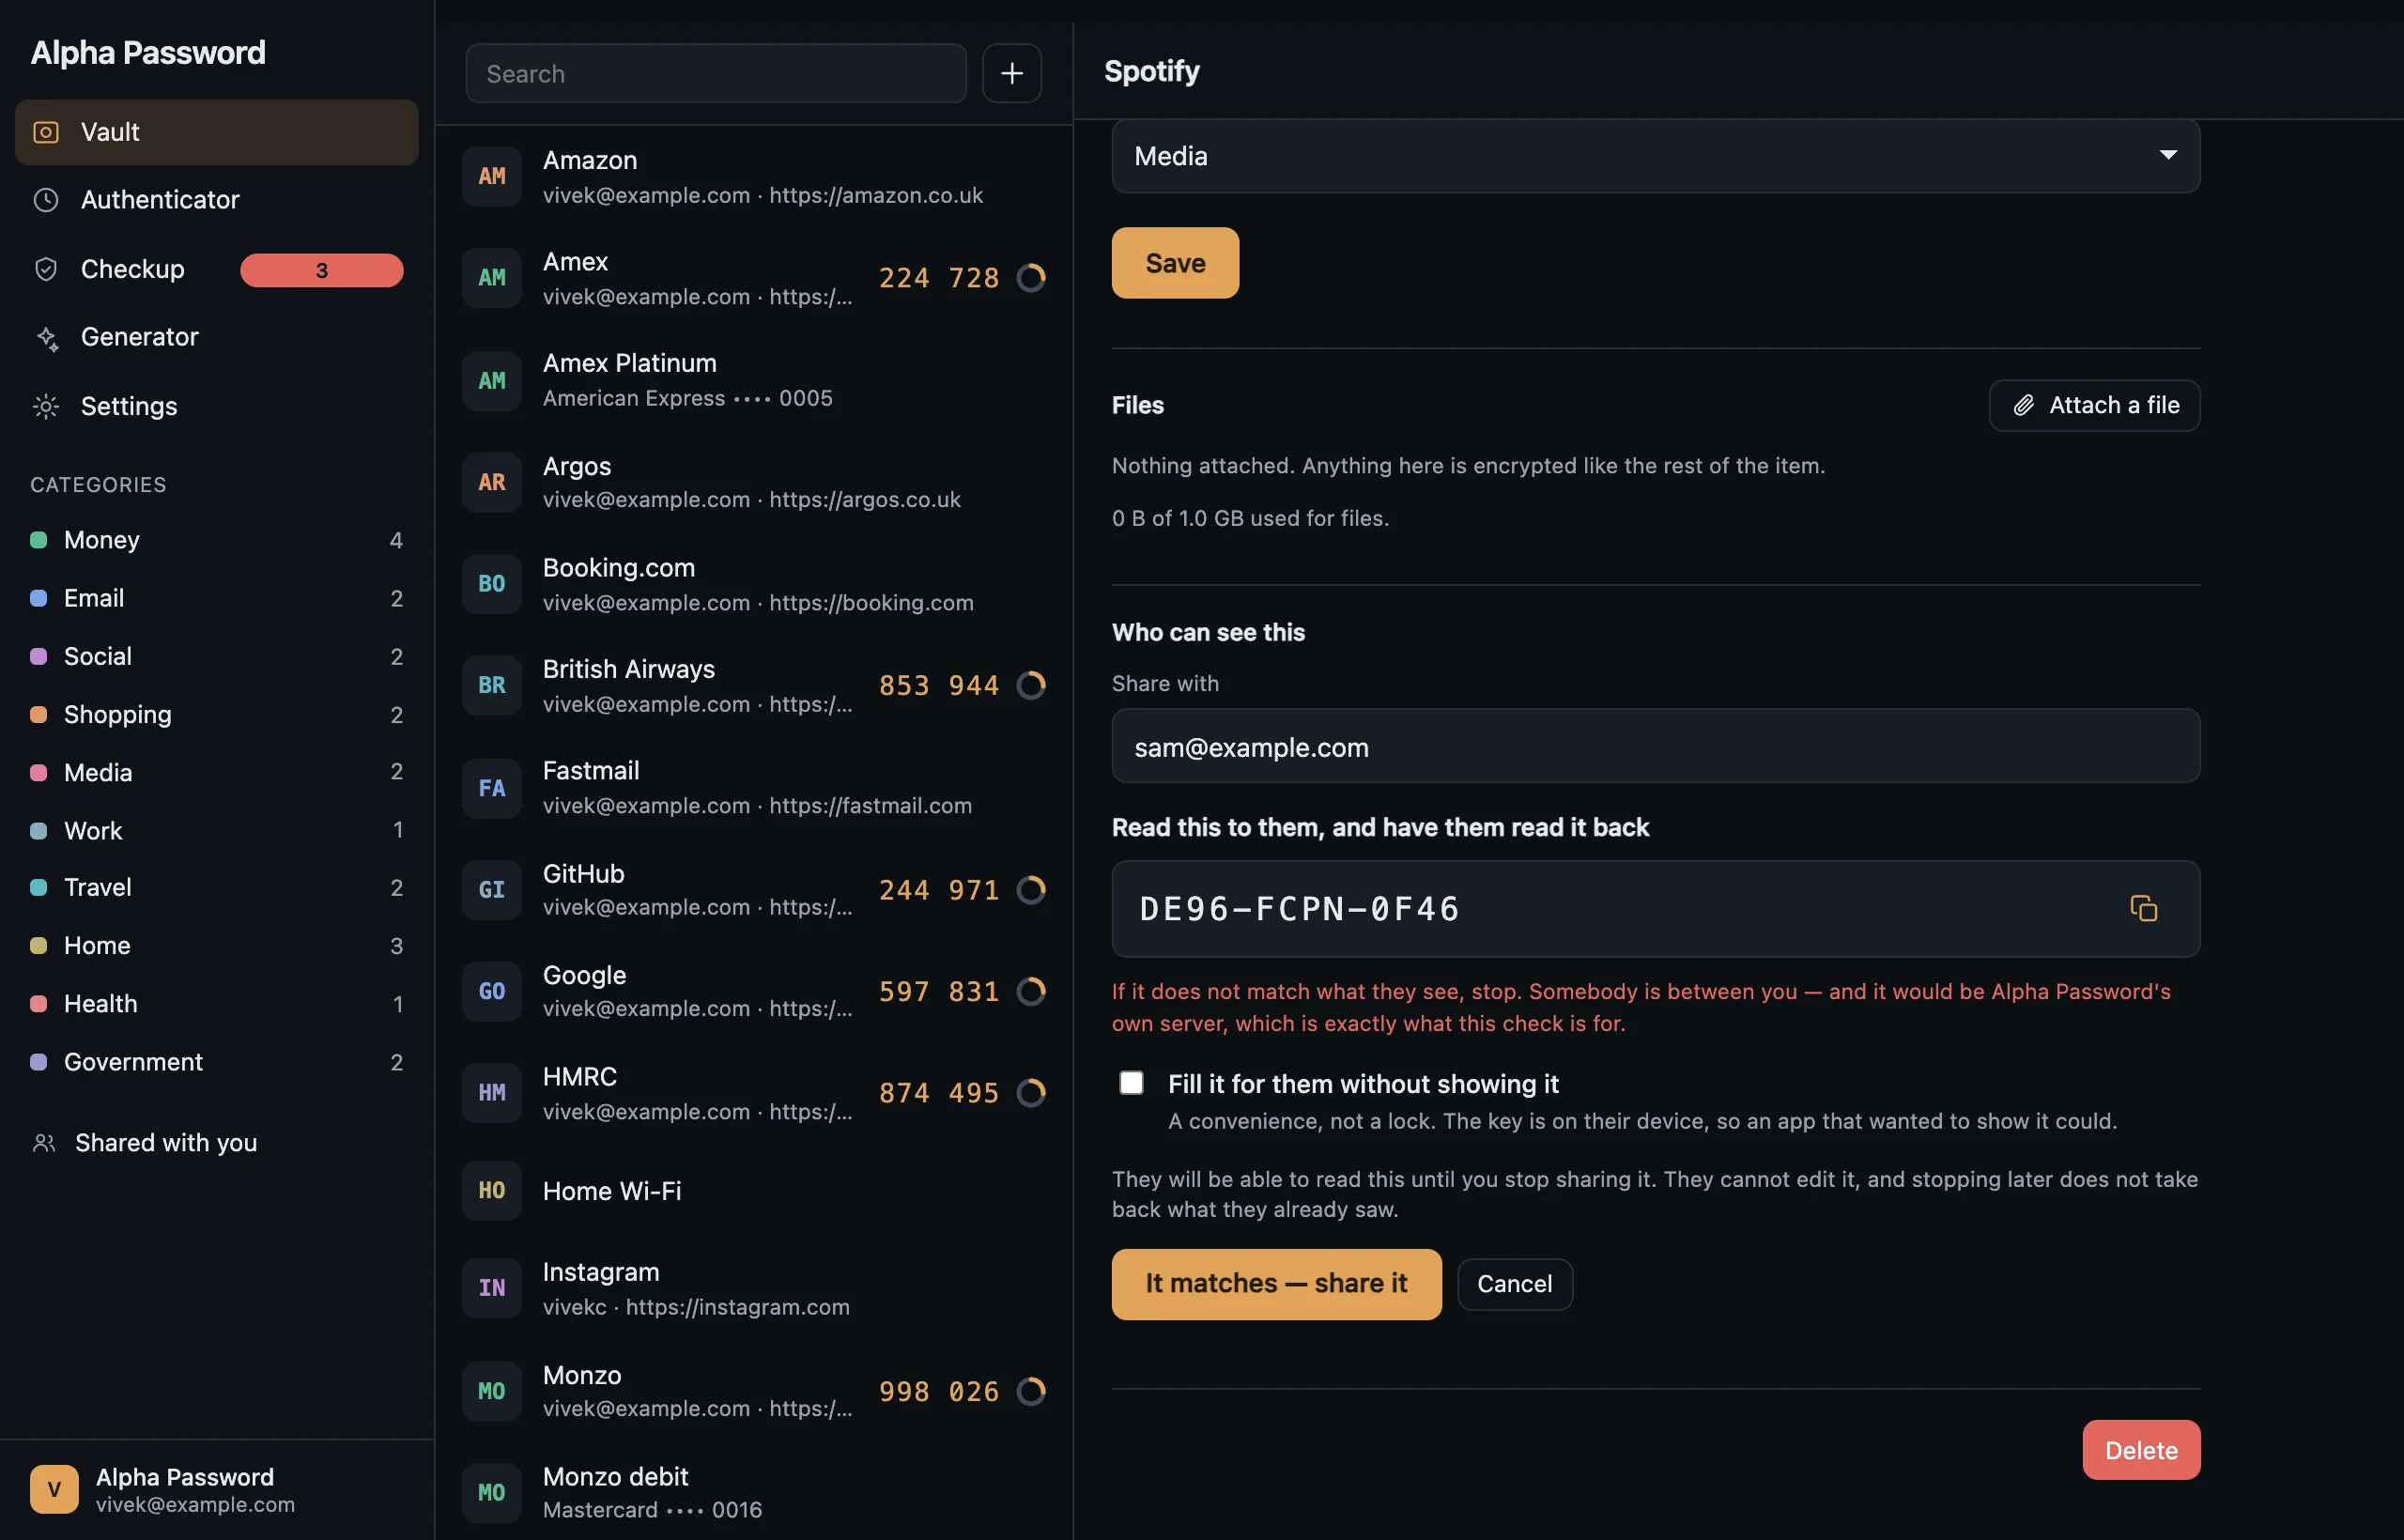Click the Checkup shield icon

click(46, 269)
